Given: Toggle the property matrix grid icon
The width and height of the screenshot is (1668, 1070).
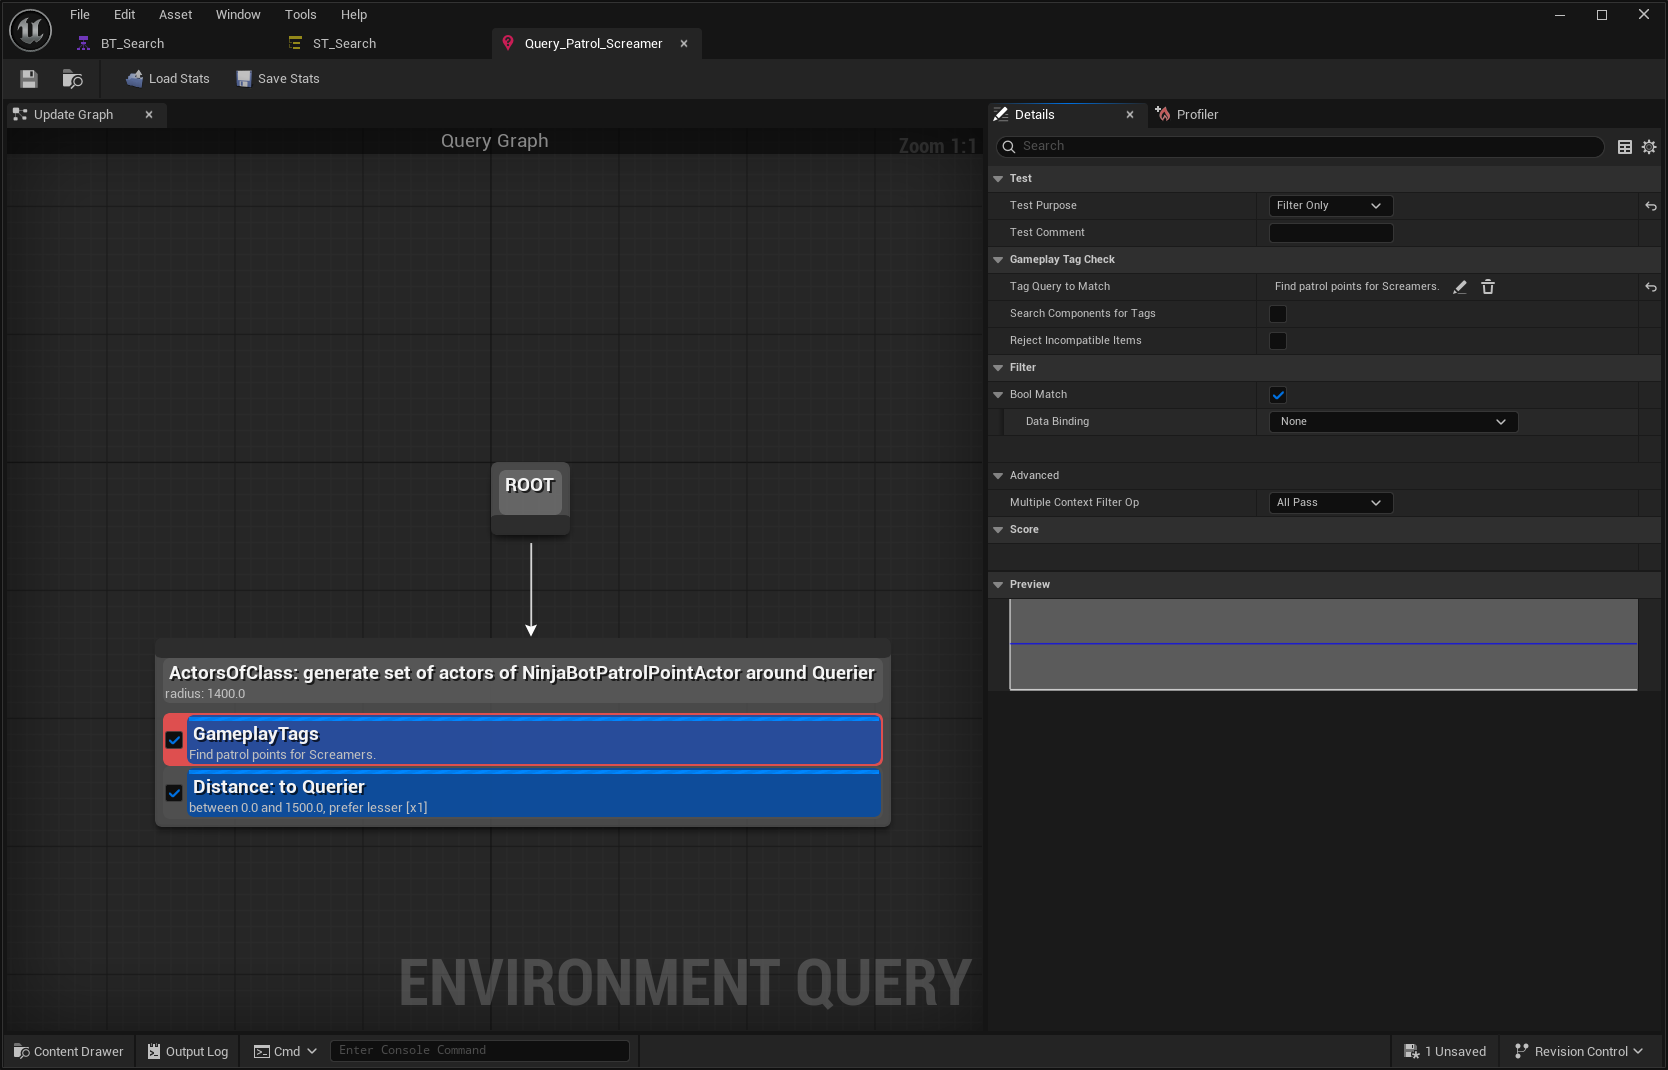Looking at the screenshot, I should tap(1625, 147).
